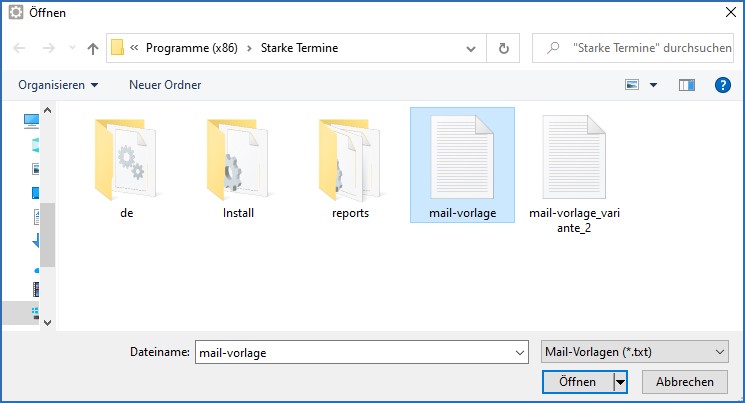Select the Install folder icon
This screenshot has height=403, width=745.
point(238,159)
